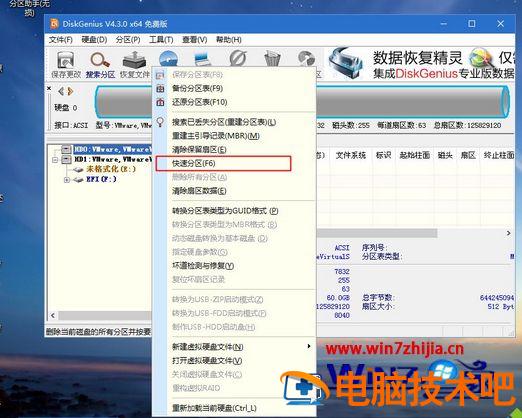Screen dimensions: 522x418
Task: Click the HD1 drive icon in tree
Action: (67, 159)
